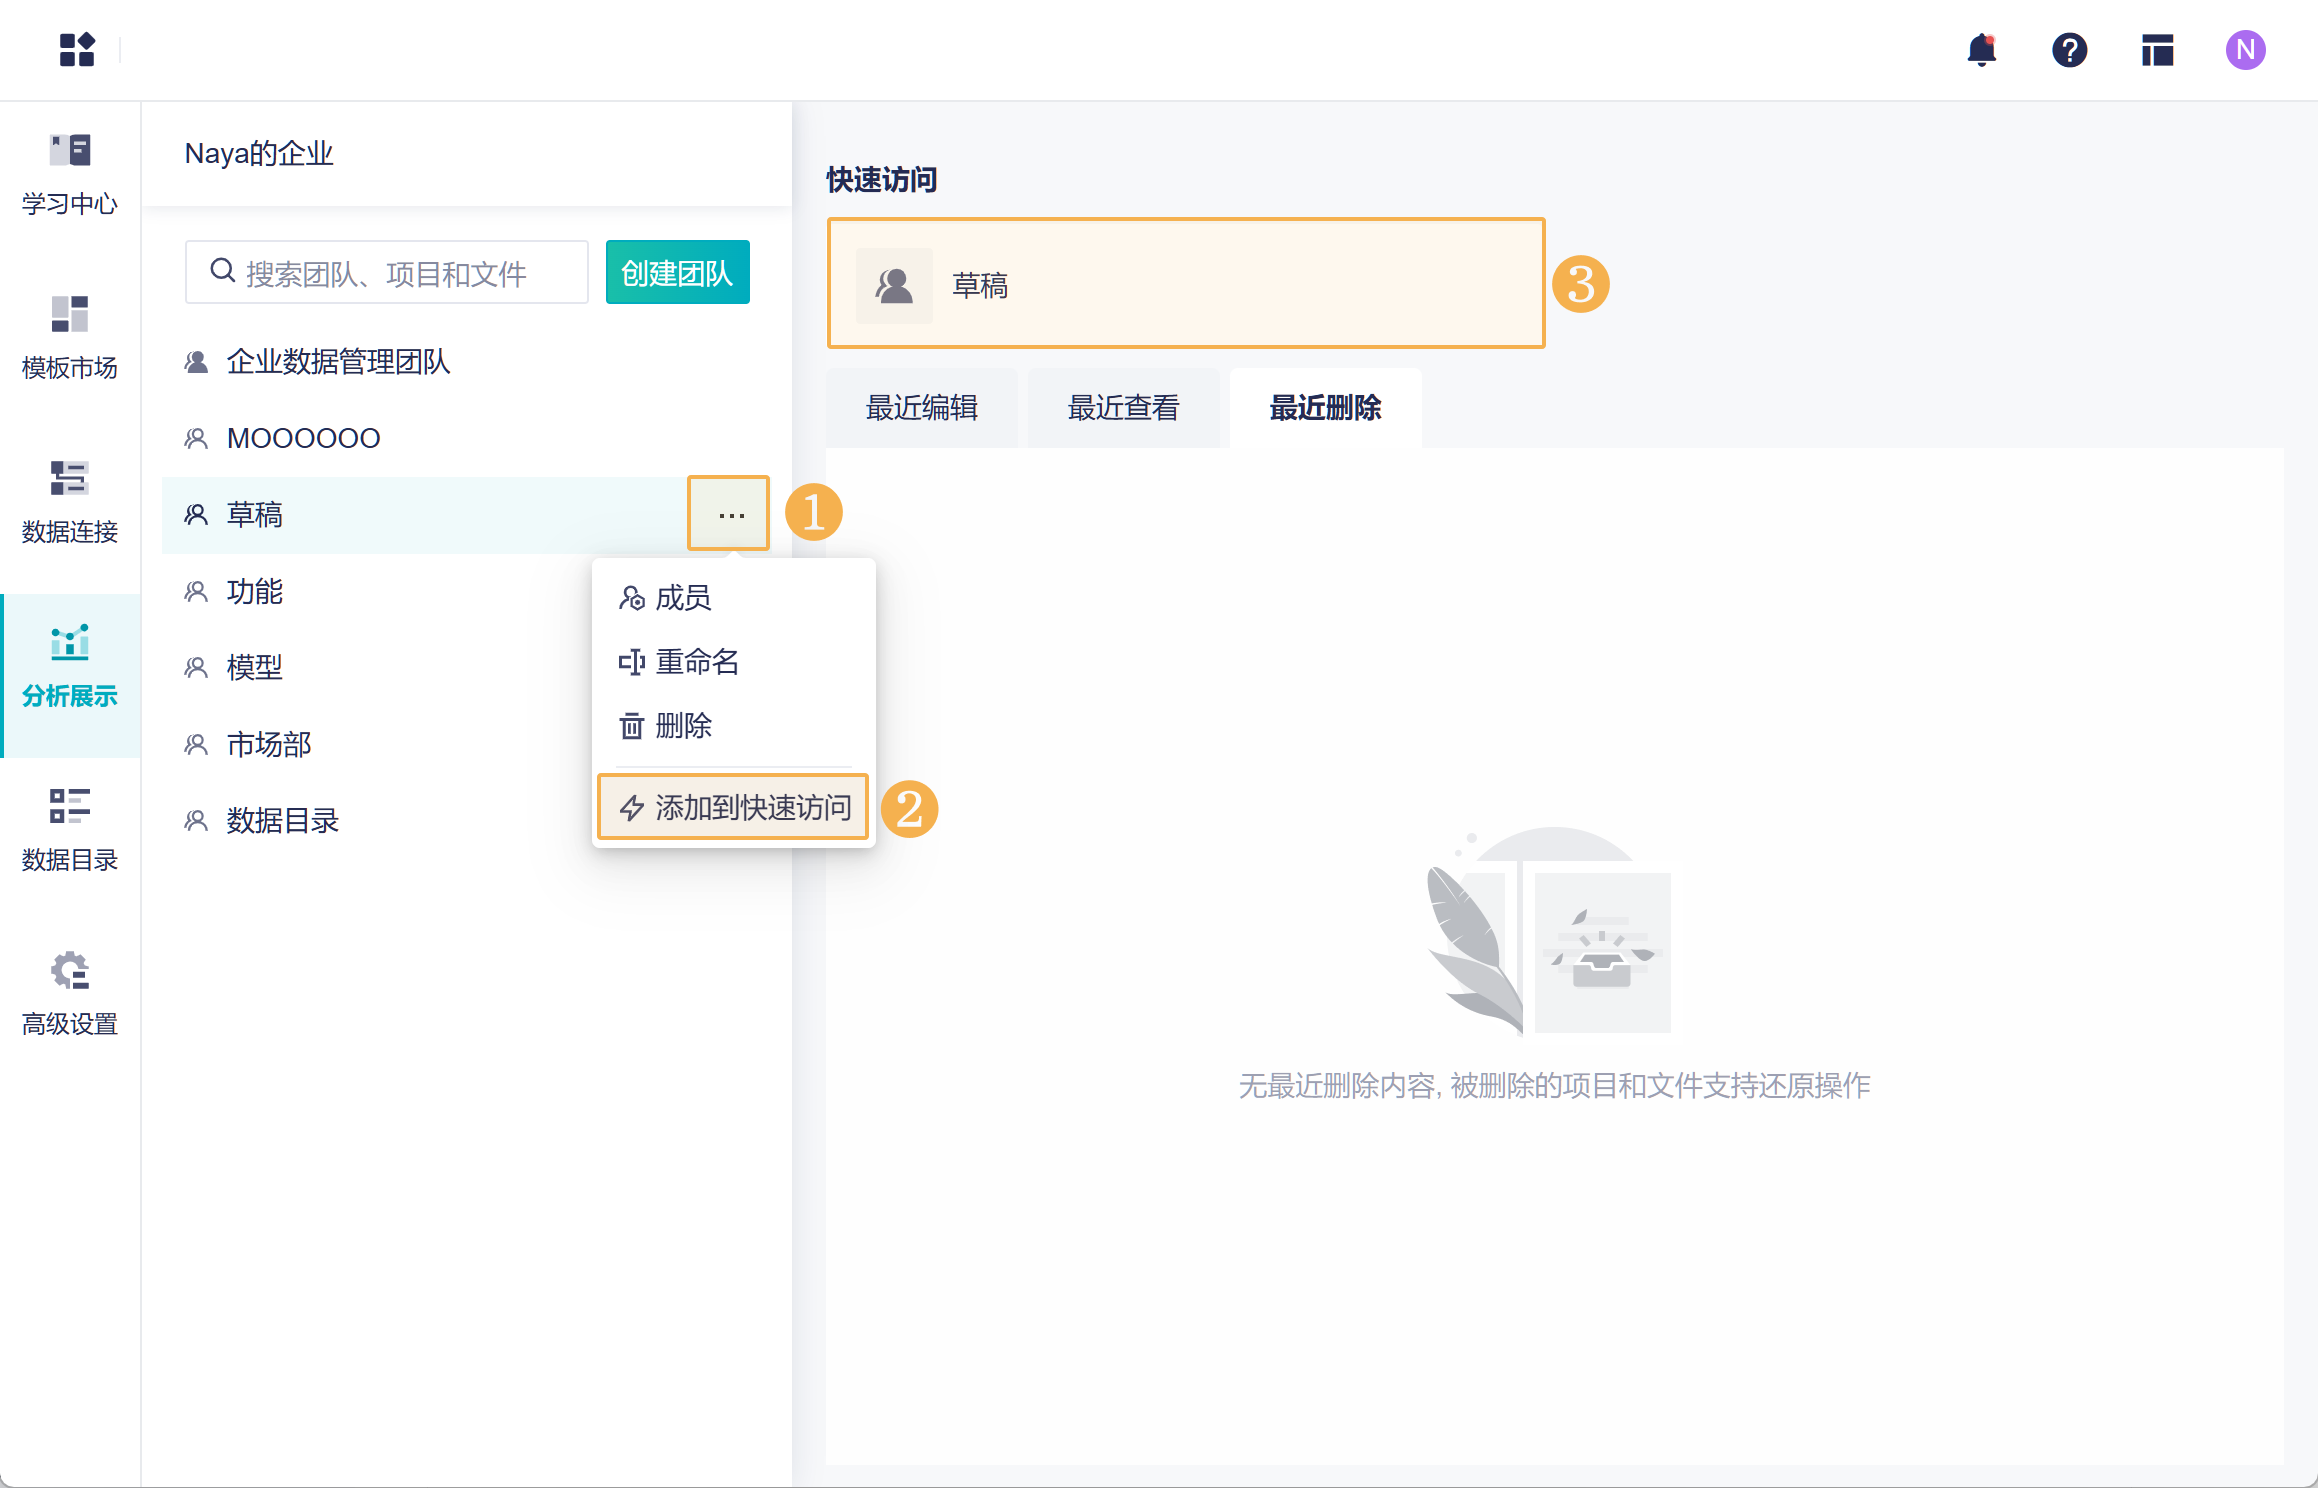Choose 重命名 from the context menu
This screenshot has width=2318, height=1488.
[697, 662]
